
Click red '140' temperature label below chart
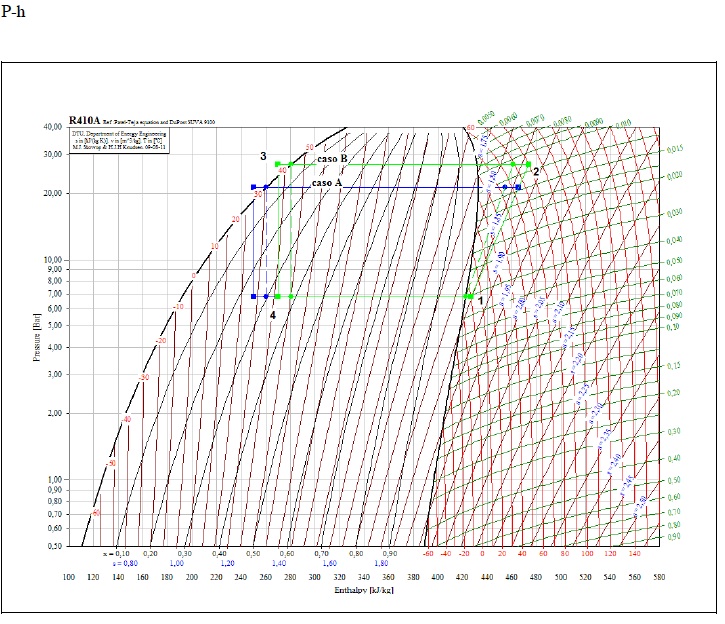click(634, 553)
